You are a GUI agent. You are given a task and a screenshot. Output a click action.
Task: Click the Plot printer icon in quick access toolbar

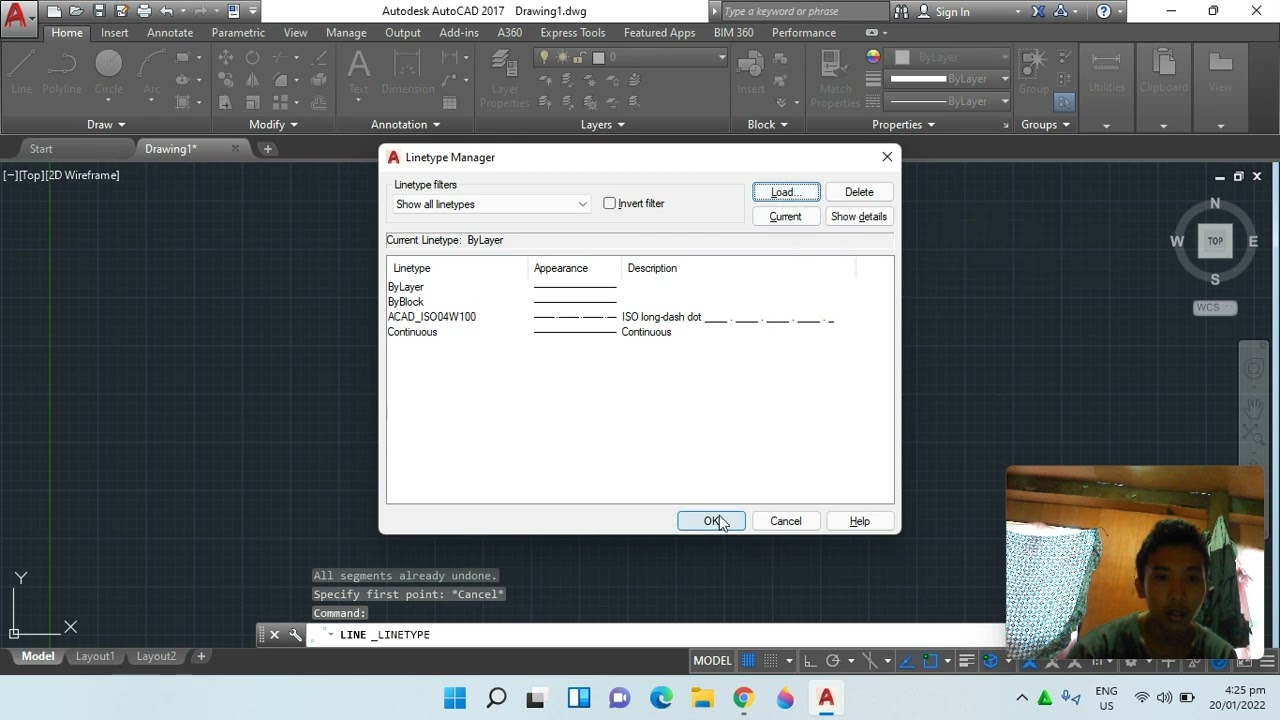[x=144, y=11]
